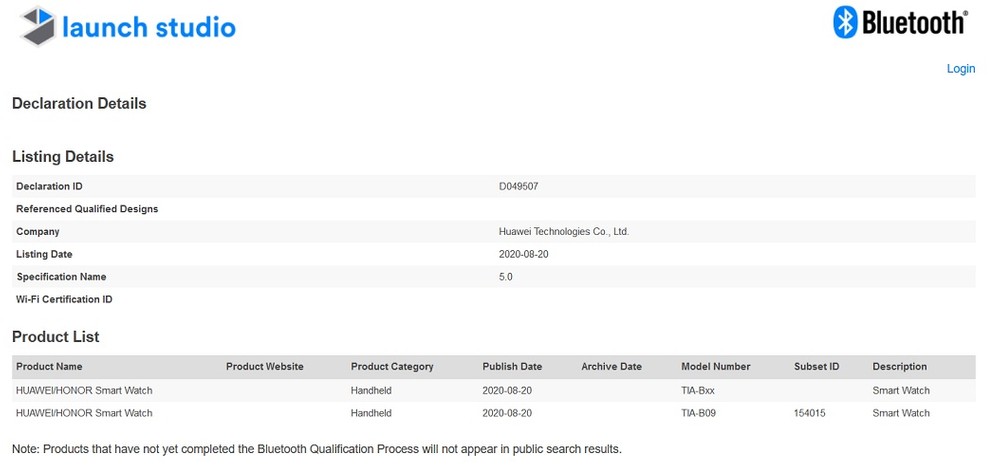Click the Archive Date column header

point(612,367)
